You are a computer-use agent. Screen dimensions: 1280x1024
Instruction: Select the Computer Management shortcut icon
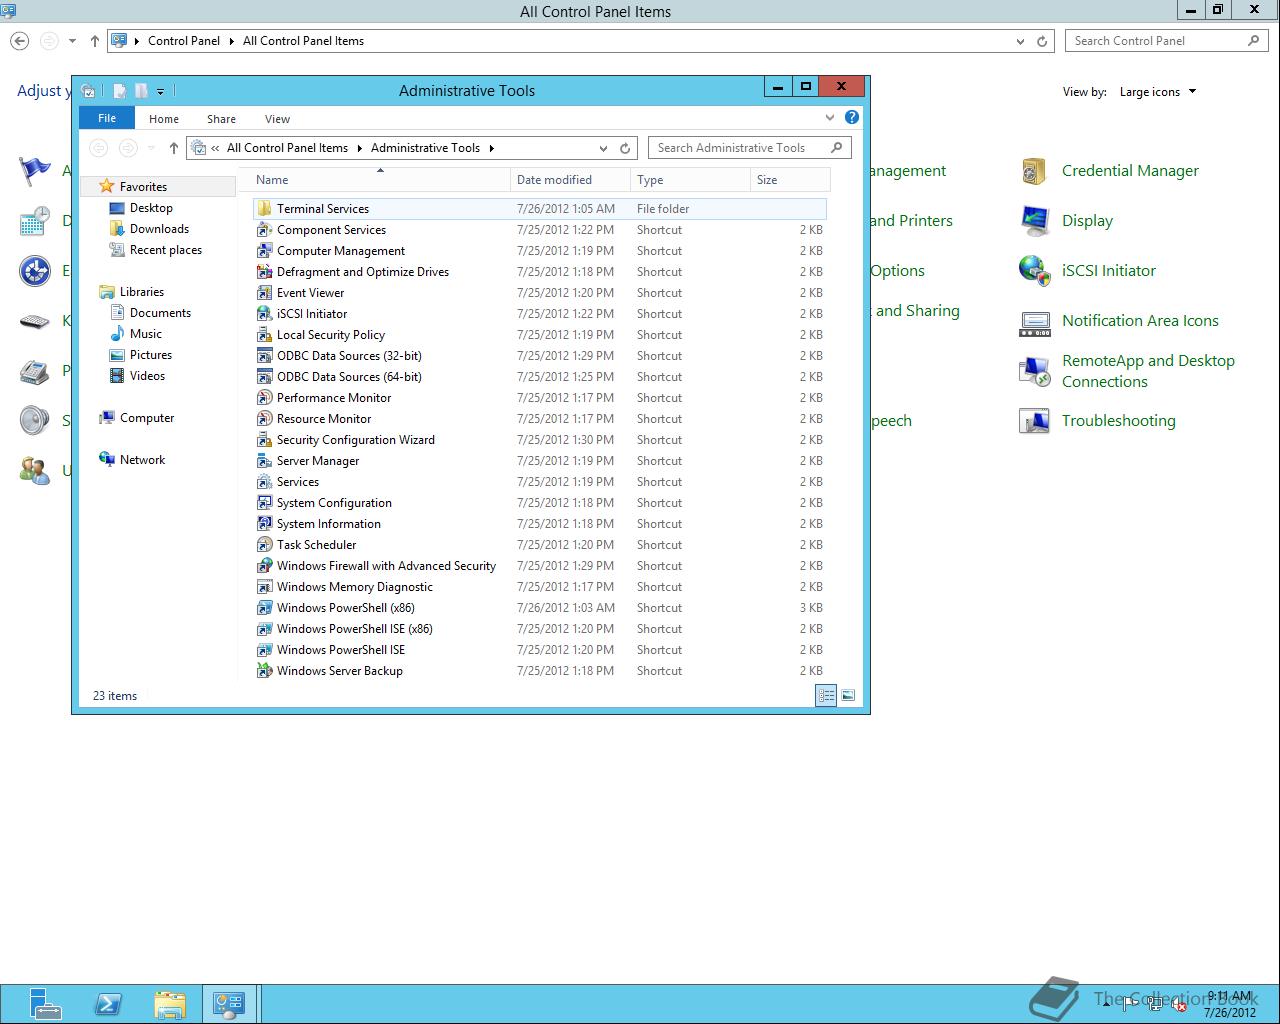tap(264, 250)
